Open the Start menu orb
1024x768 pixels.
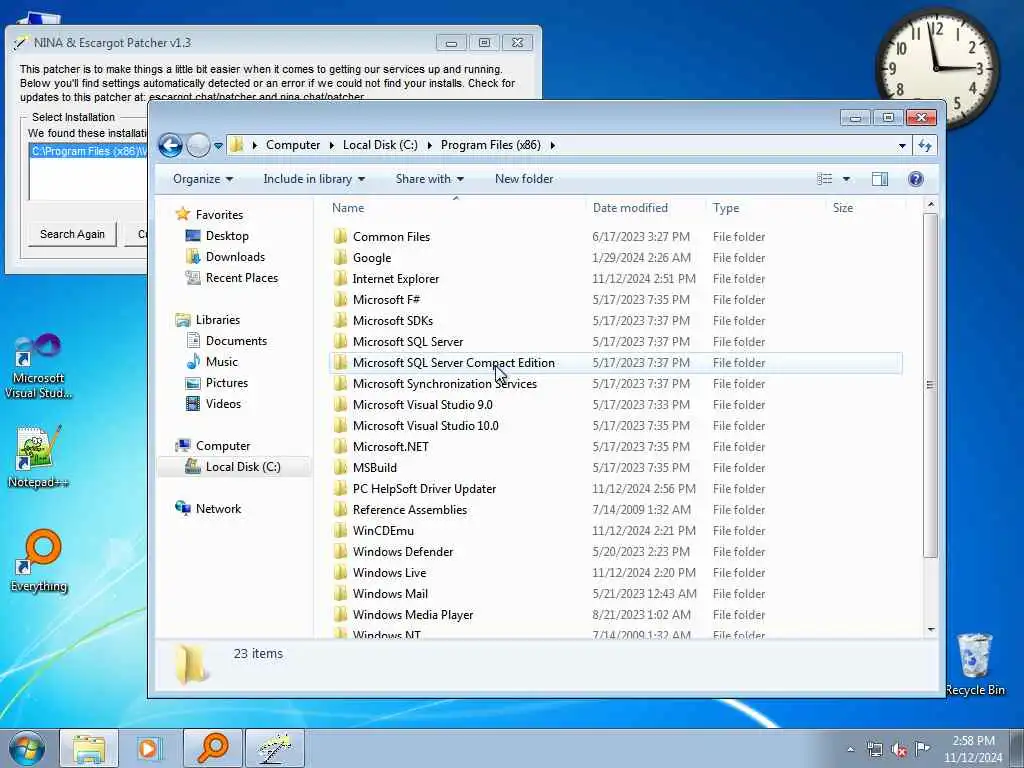coord(27,748)
